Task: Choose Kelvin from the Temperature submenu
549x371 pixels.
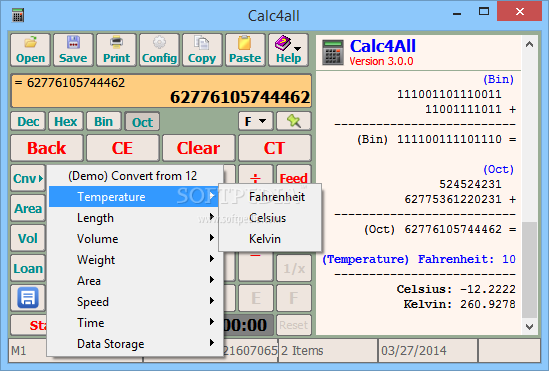Action: tap(270, 239)
